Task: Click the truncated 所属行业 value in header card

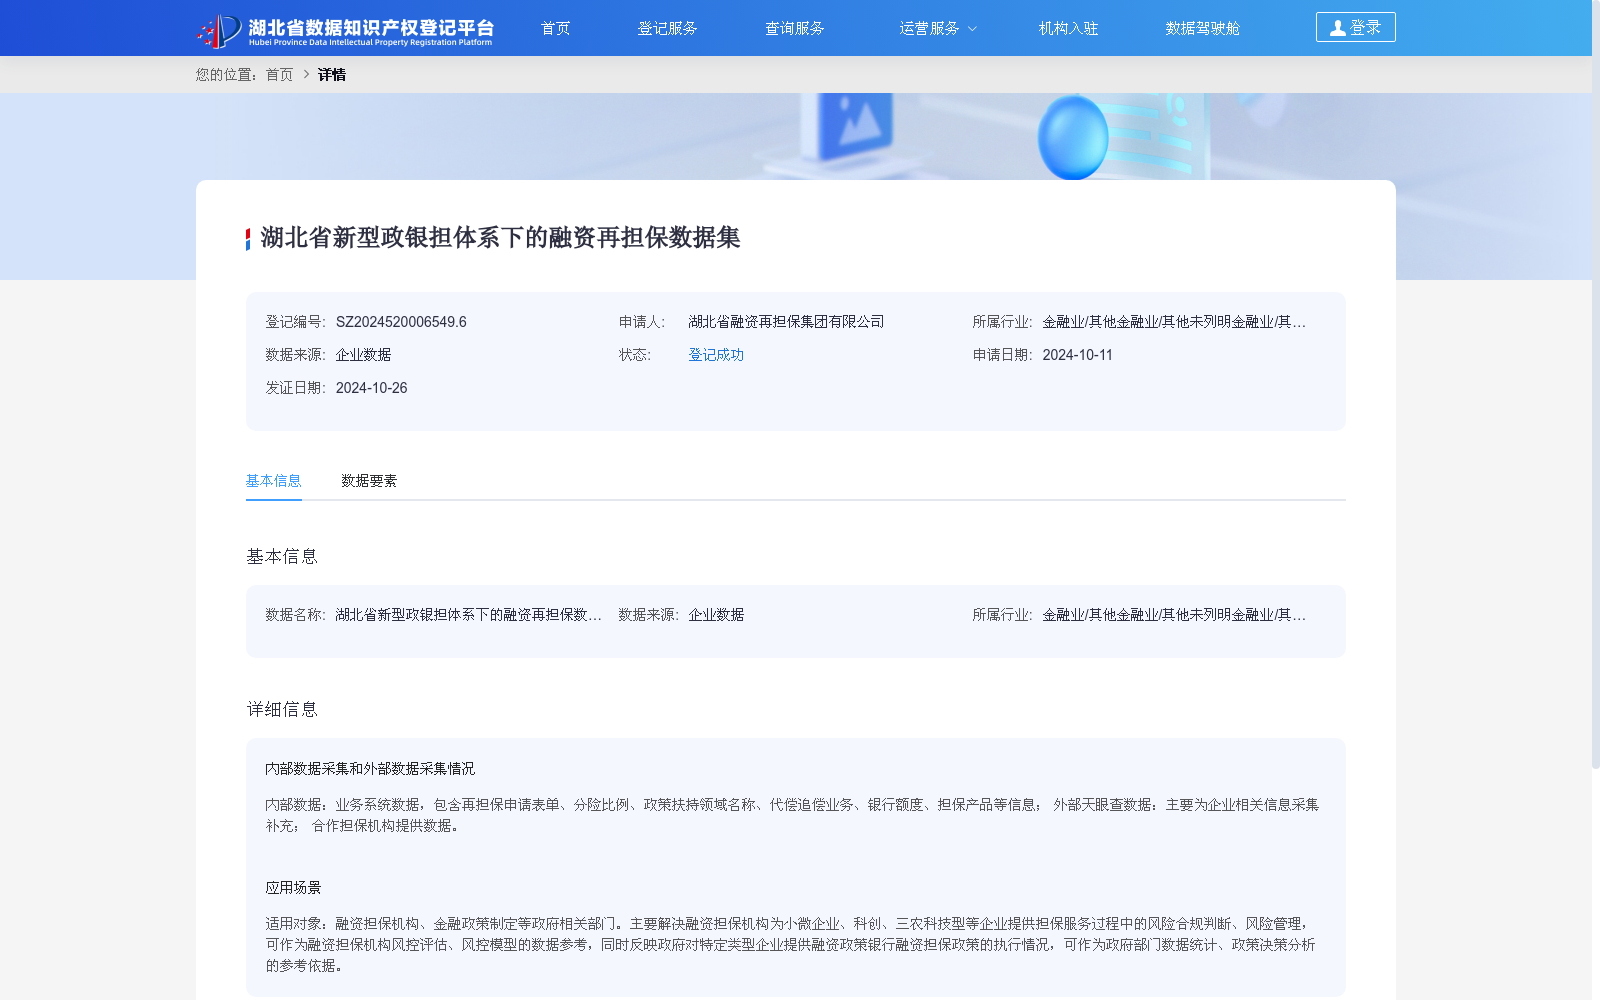Action: [1174, 322]
